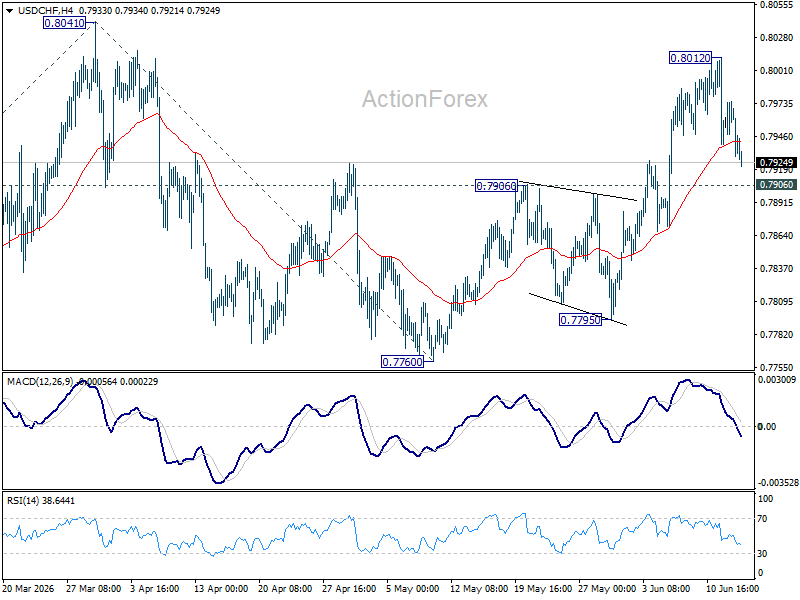Select the 0.79060 resistance price label
Screen dimensions: 800x600
(496, 186)
